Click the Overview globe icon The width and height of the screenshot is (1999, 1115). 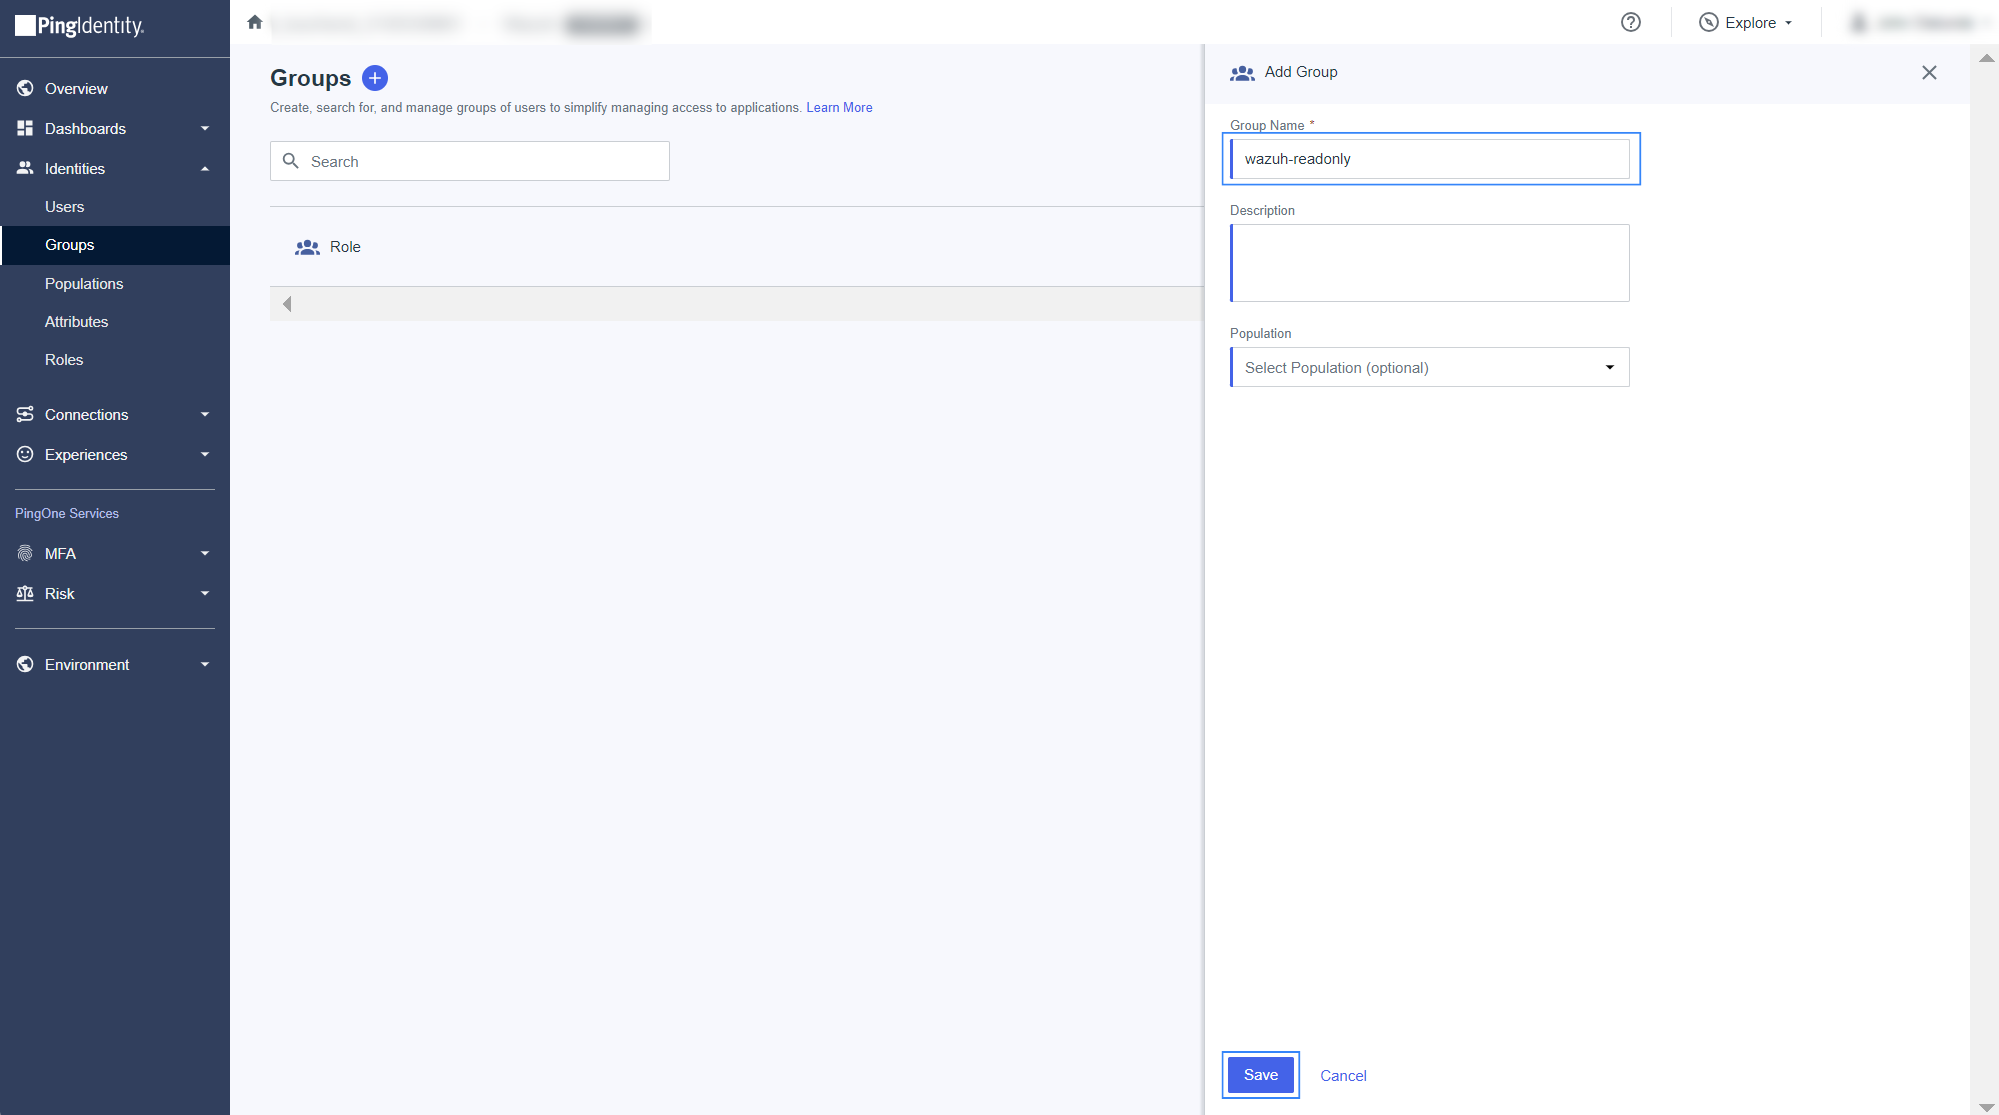click(x=25, y=88)
